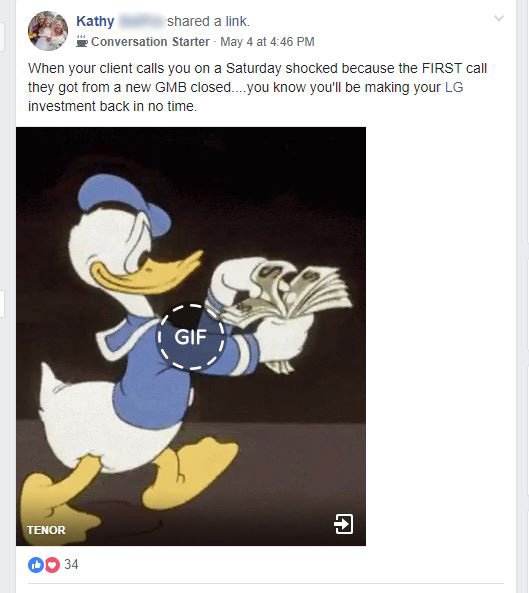This screenshot has width=529, height=593.
Task: Click the blue thumbs-up Like reaction icon
Action: click(36, 565)
